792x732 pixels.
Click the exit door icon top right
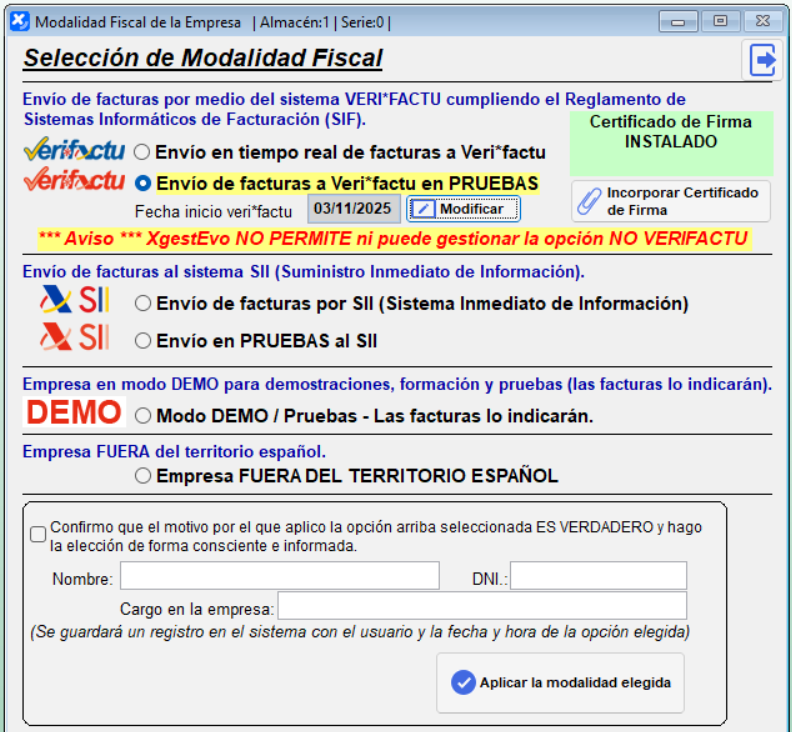[762, 60]
